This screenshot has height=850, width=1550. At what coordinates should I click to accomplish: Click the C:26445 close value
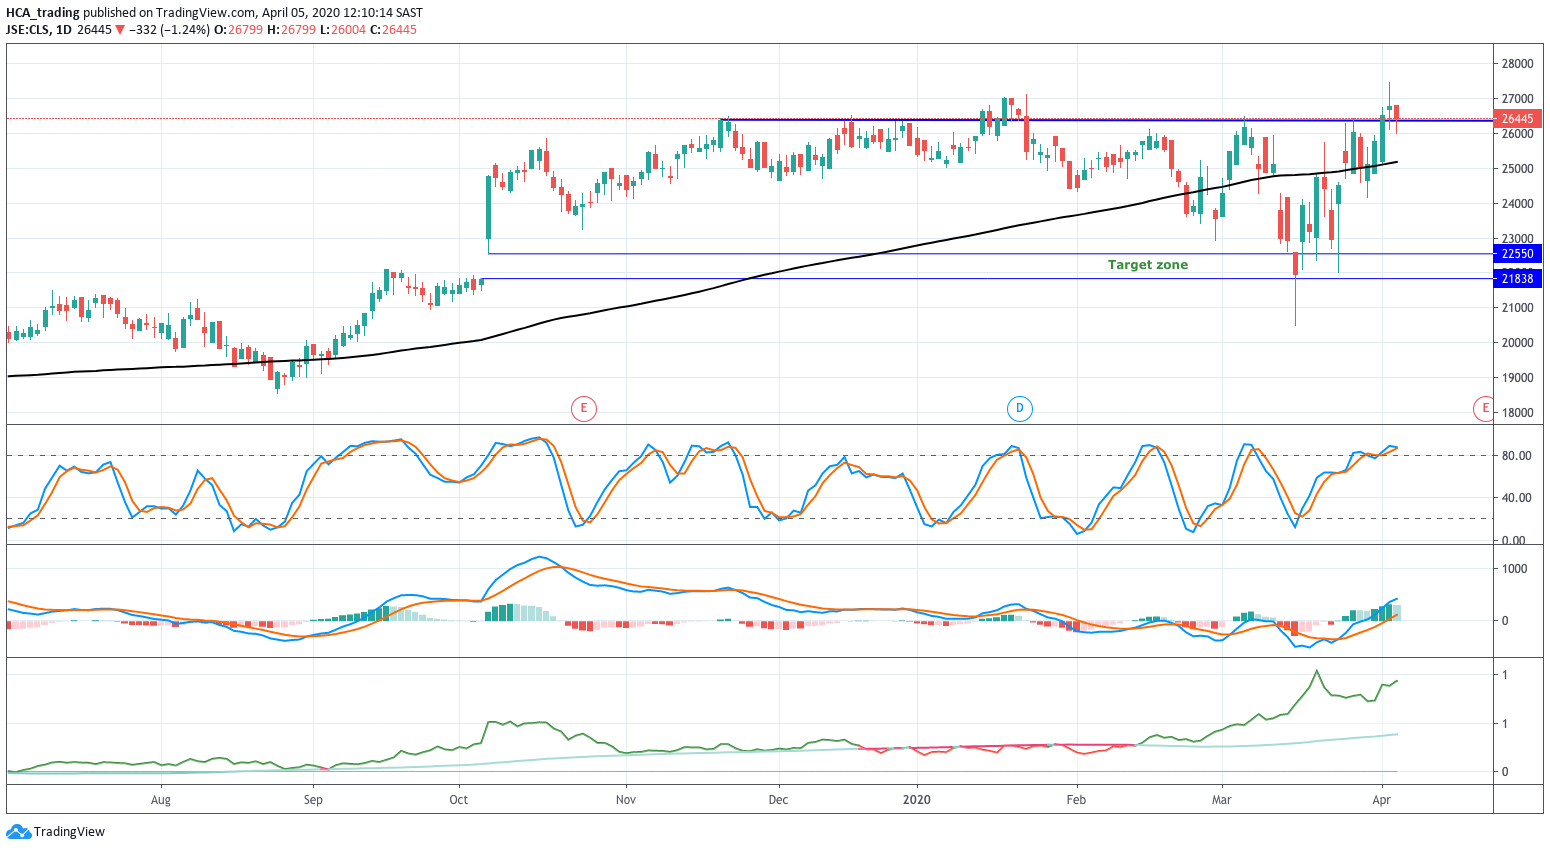coord(394,30)
